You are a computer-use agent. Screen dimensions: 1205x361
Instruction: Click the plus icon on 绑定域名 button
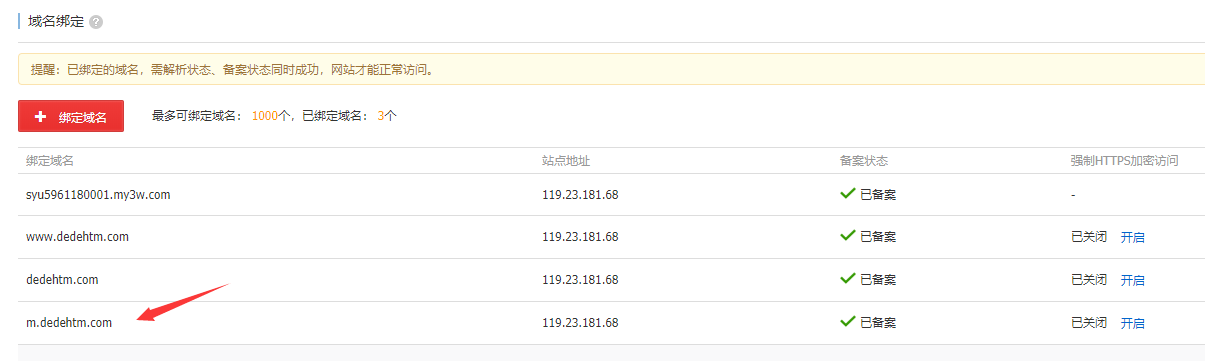click(41, 117)
